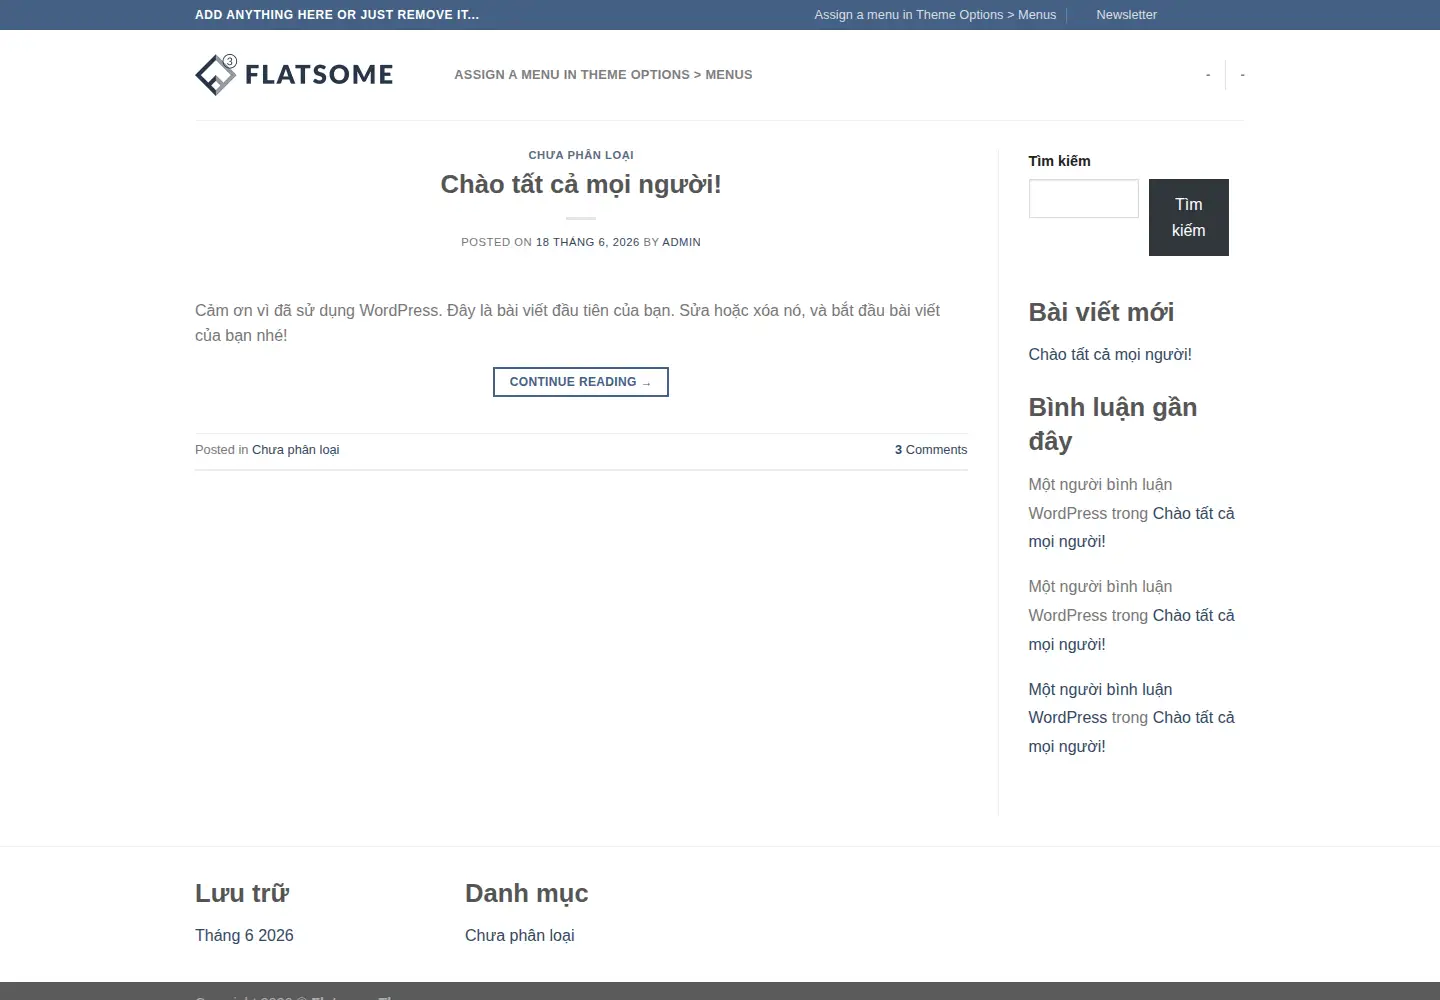The height and width of the screenshot is (1000, 1440).
Task: Focus the Tìm kiếm search input field
Action: click(1084, 199)
